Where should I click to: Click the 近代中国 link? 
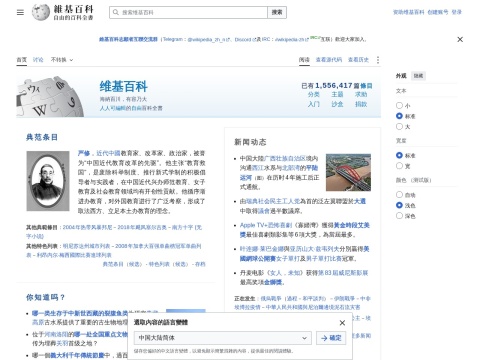(x=108, y=153)
